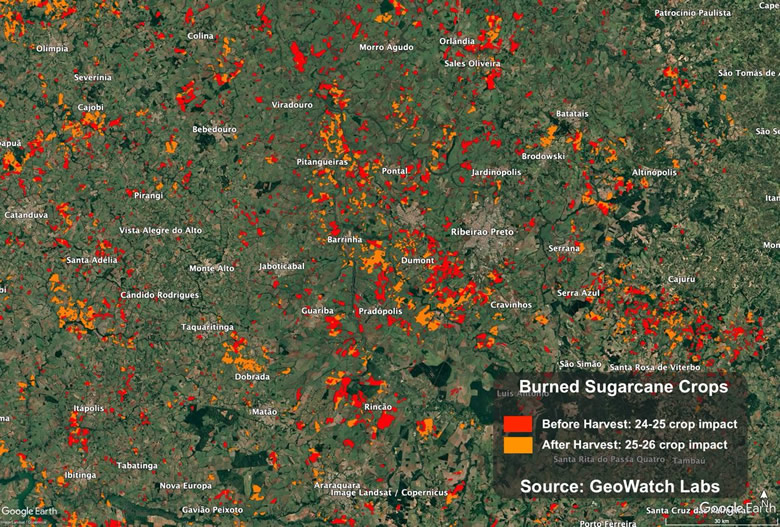
Task: Select the orange After Harvest legend swatch
Action: click(518, 444)
